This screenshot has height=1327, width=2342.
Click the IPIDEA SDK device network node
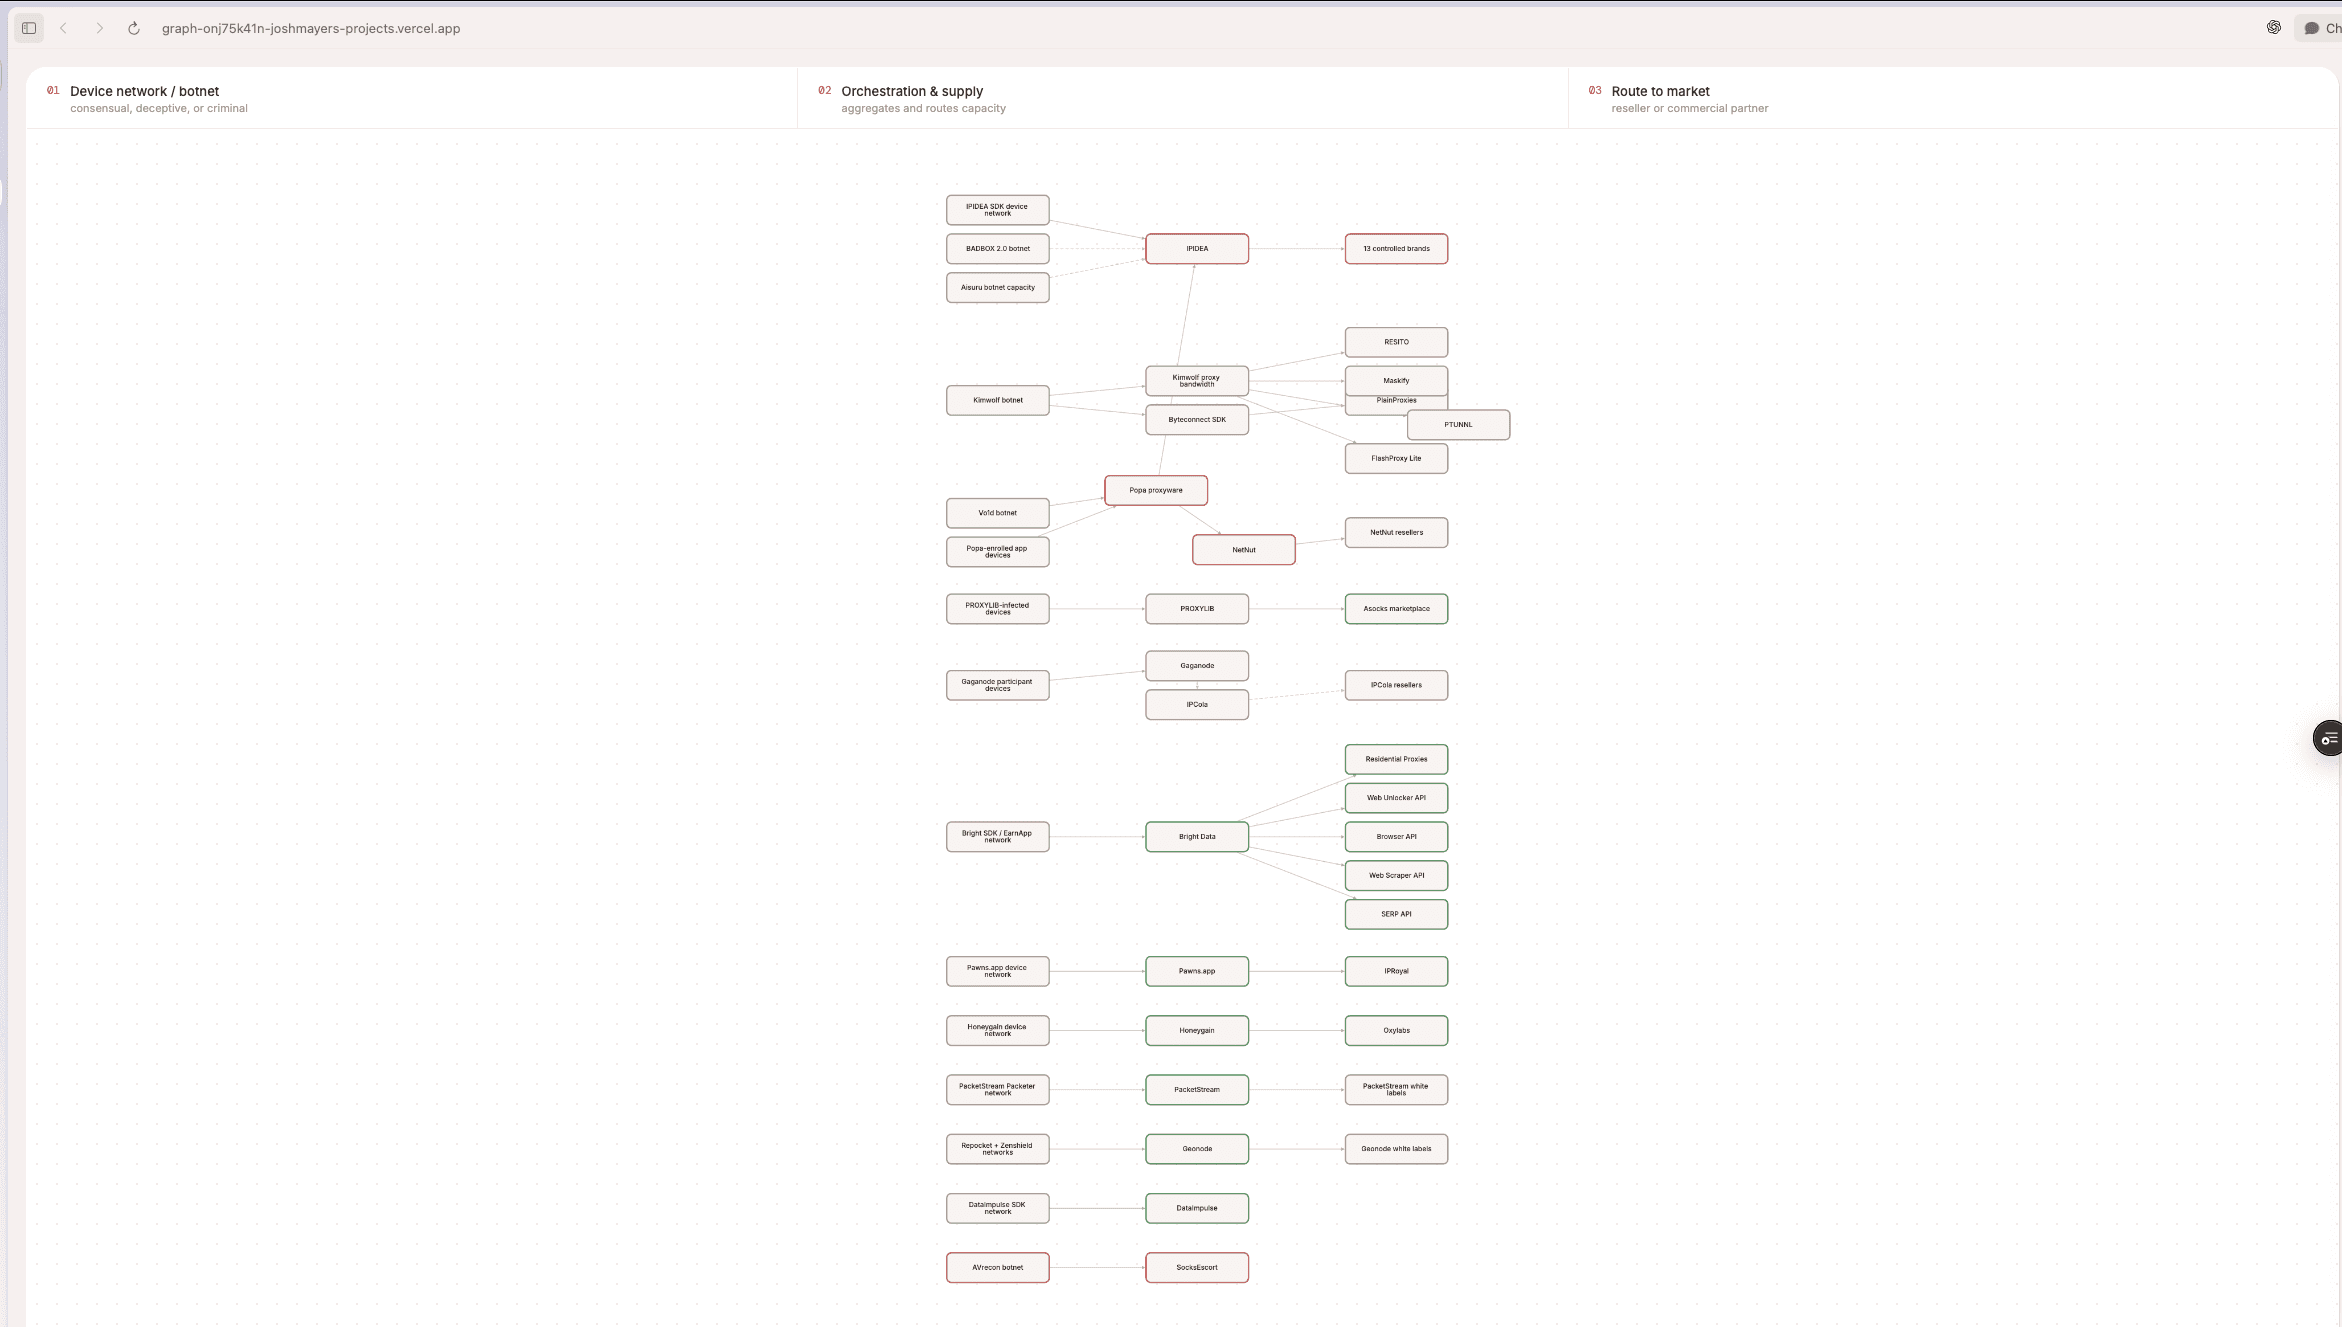(x=998, y=210)
